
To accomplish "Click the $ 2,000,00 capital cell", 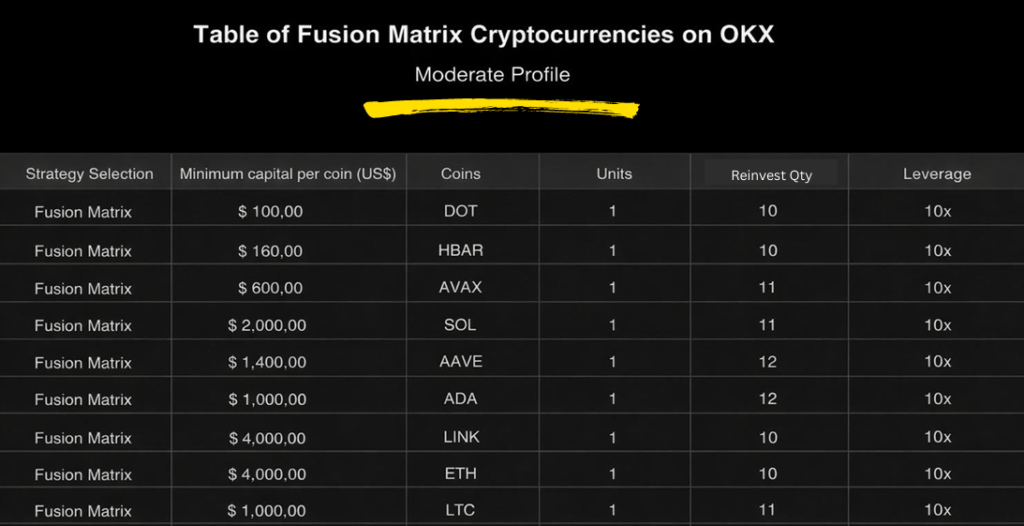I will [x=267, y=325].
